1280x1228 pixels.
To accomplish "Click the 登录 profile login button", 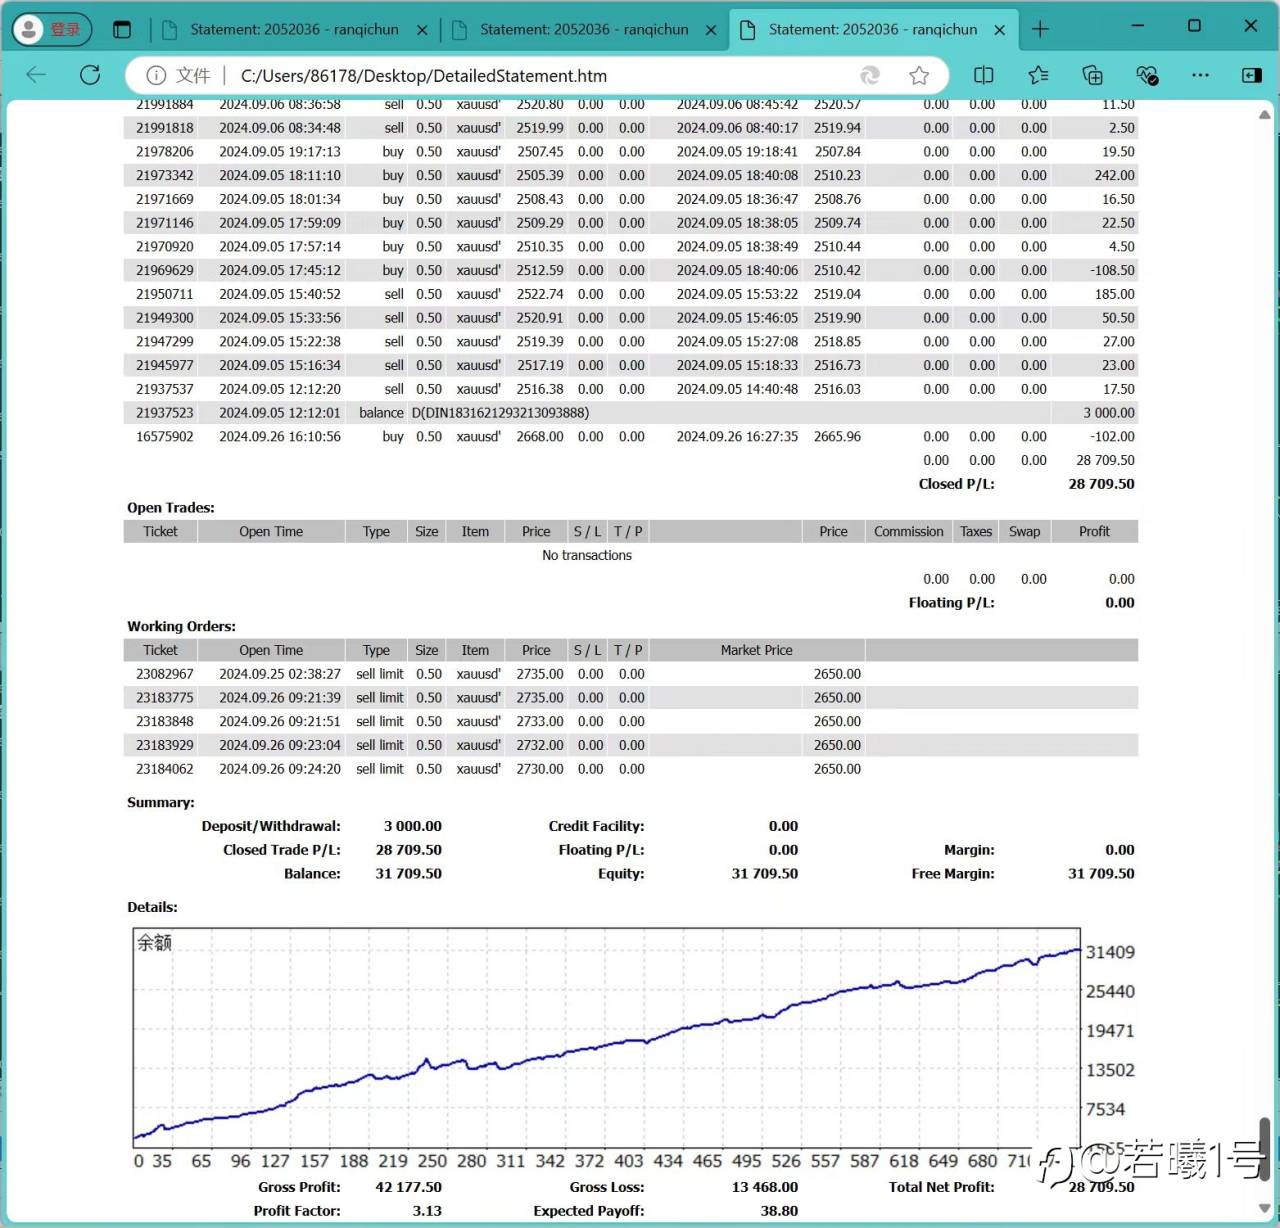I will point(52,30).
